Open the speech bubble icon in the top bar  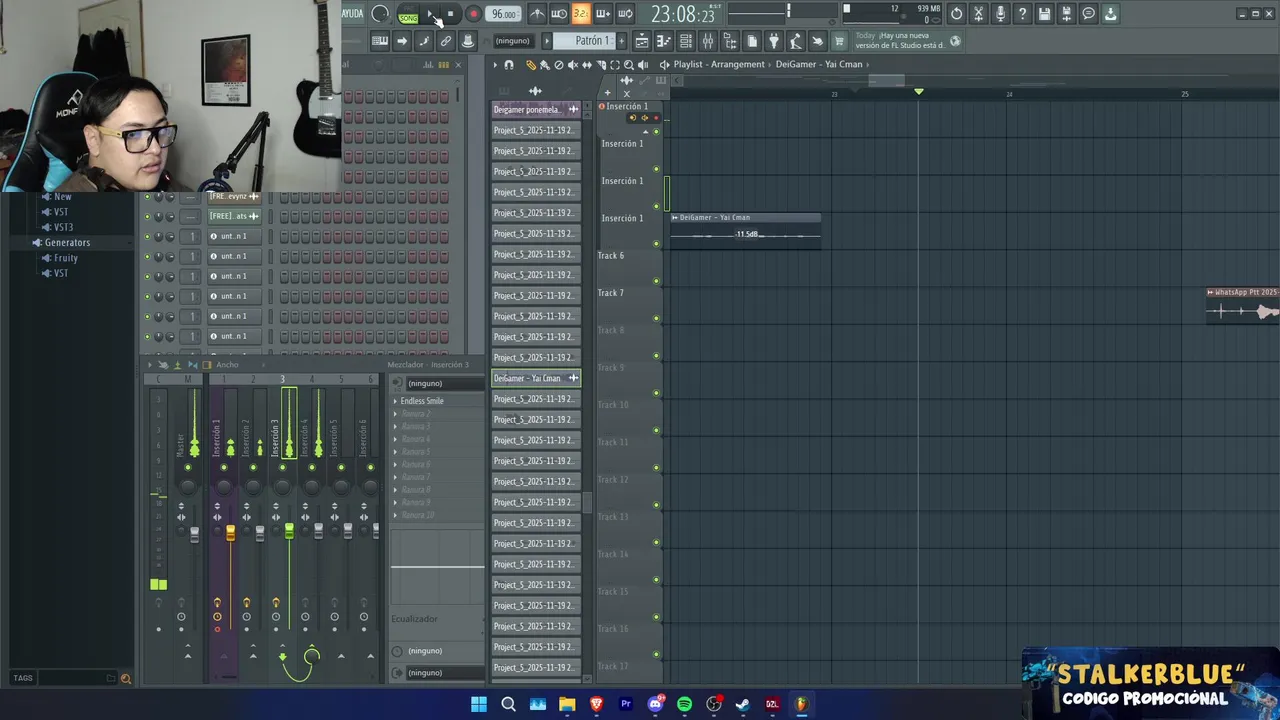coord(1088,14)
